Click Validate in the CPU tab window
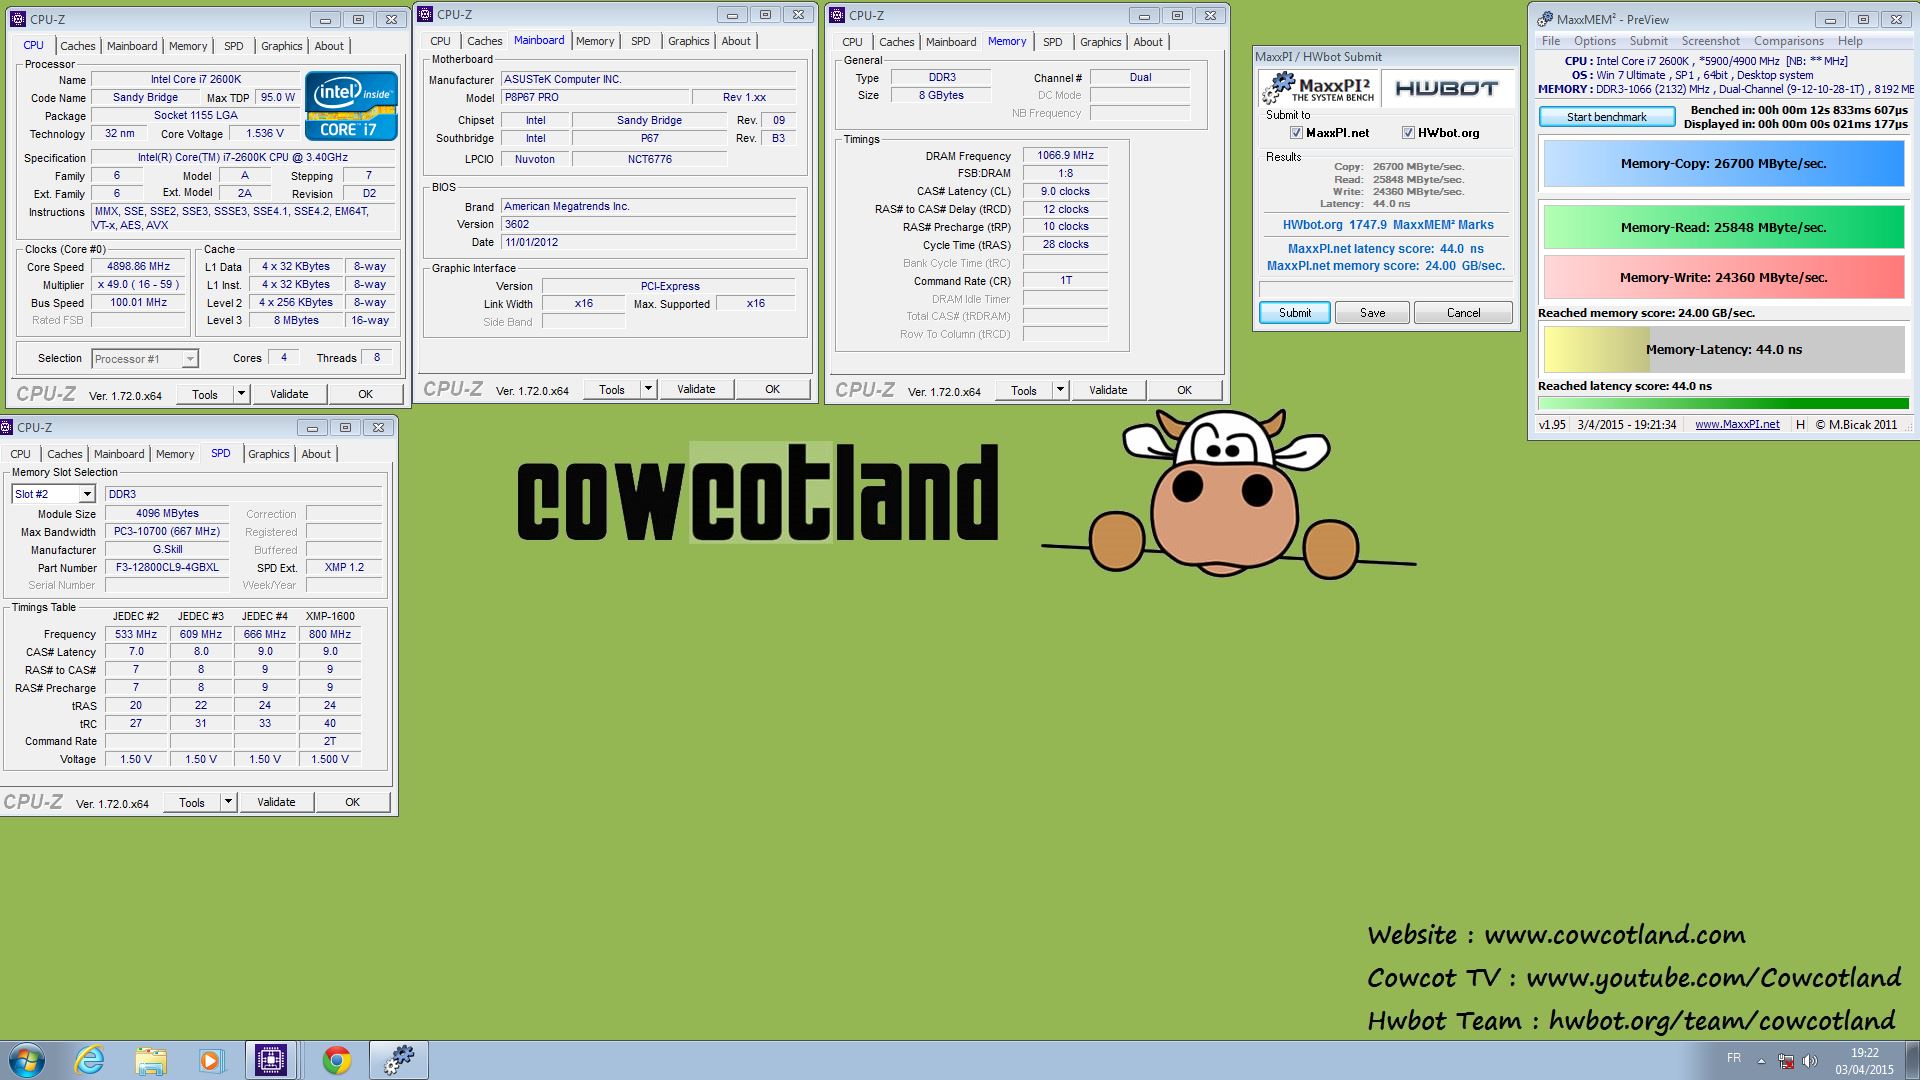Viewport: 1920px width, 1080px height. [289, 394]
